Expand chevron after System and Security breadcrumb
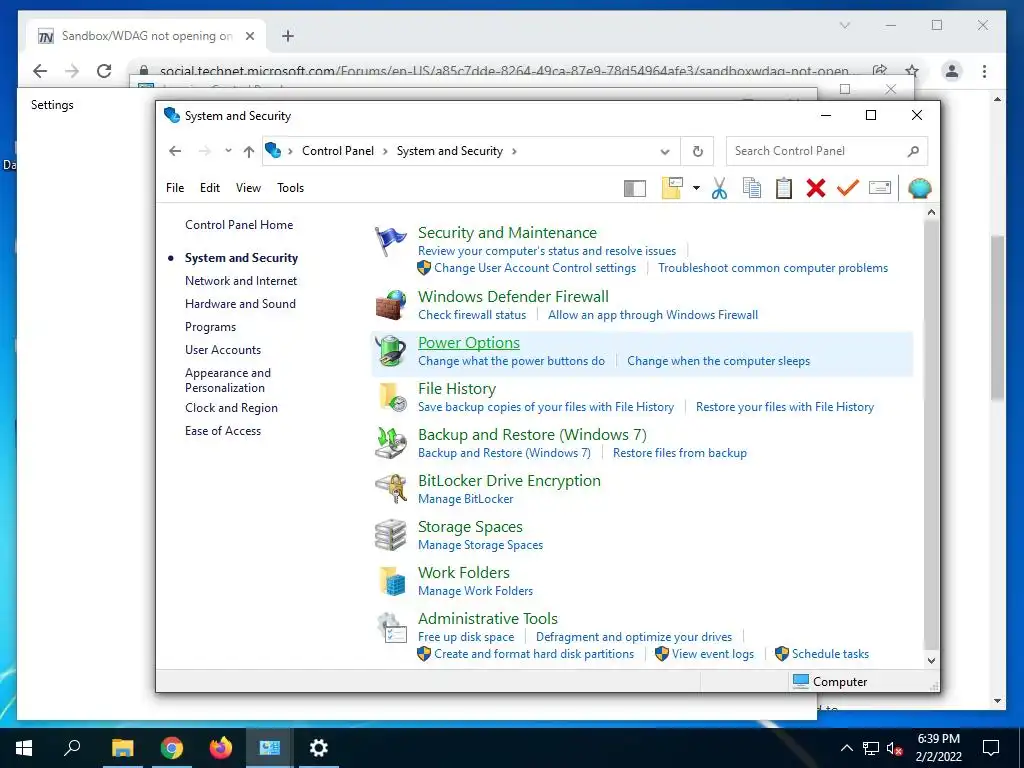Viewport: 1024px width, 768px height. 514,152
